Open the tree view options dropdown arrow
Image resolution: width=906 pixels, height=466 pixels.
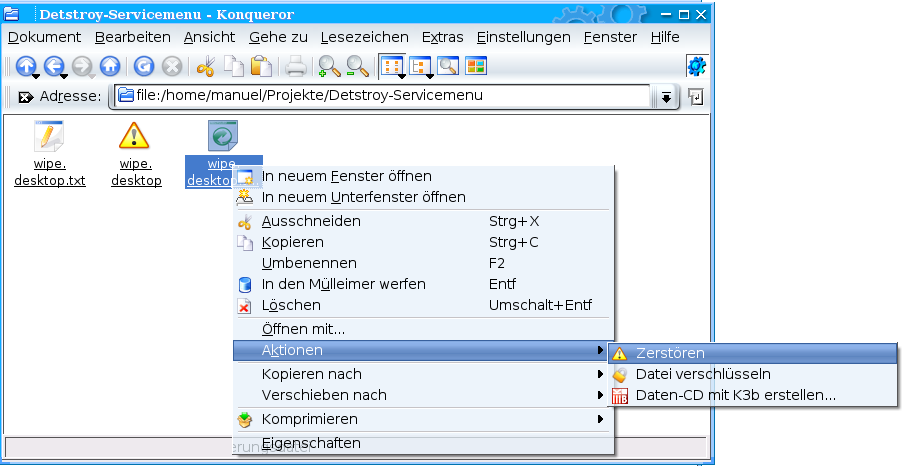(430, 76)
